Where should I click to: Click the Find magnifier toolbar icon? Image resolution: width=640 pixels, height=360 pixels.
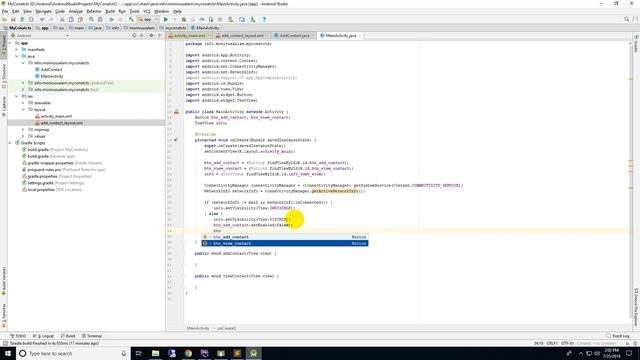(91, 19)
